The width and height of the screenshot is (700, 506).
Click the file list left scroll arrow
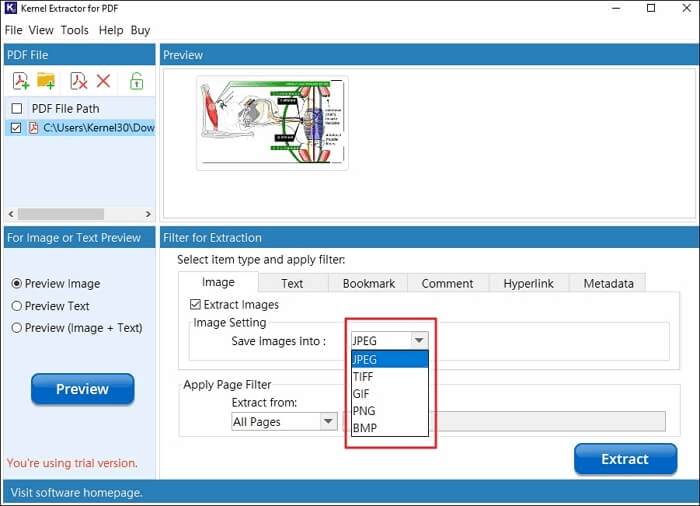click(11, 214)
